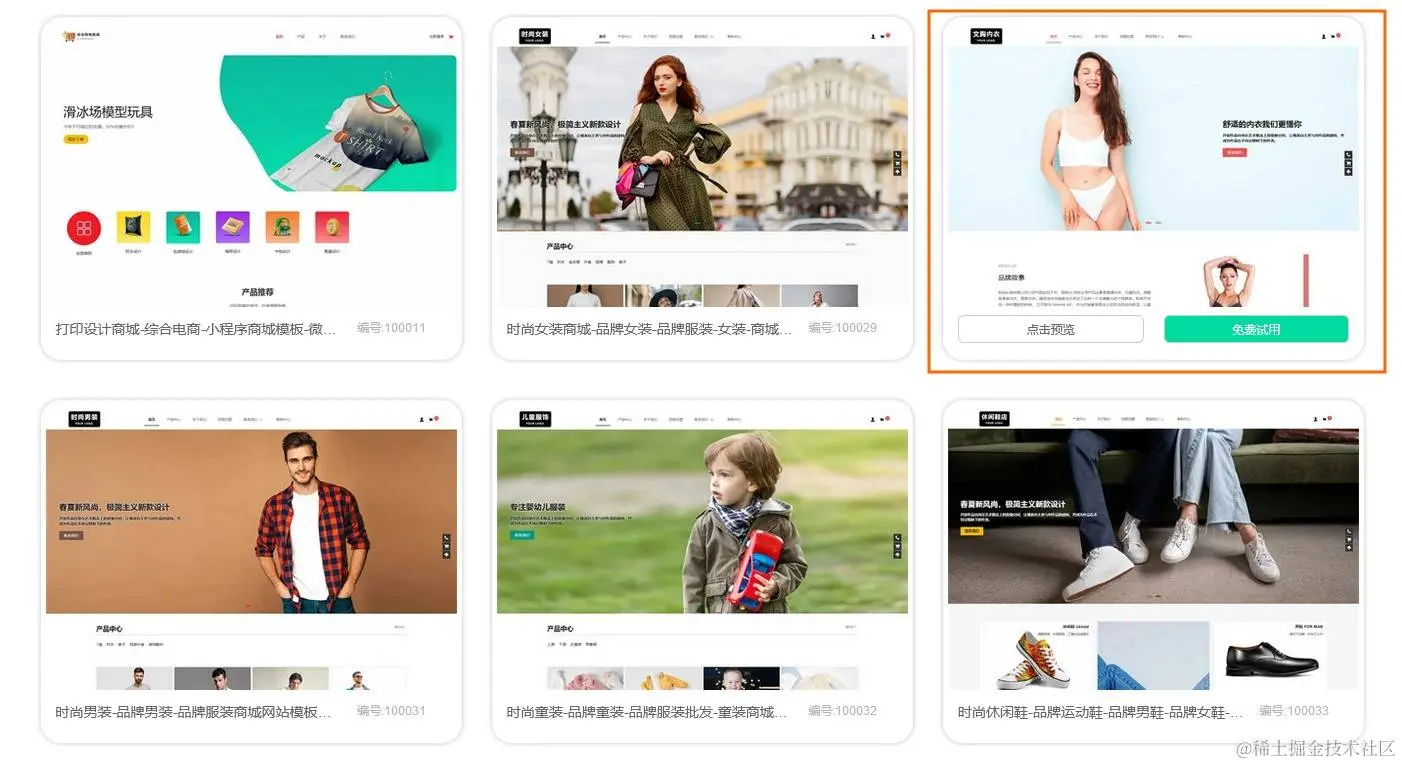
Task: Click the pink coin design icon
Action: (x=332, y=227)
